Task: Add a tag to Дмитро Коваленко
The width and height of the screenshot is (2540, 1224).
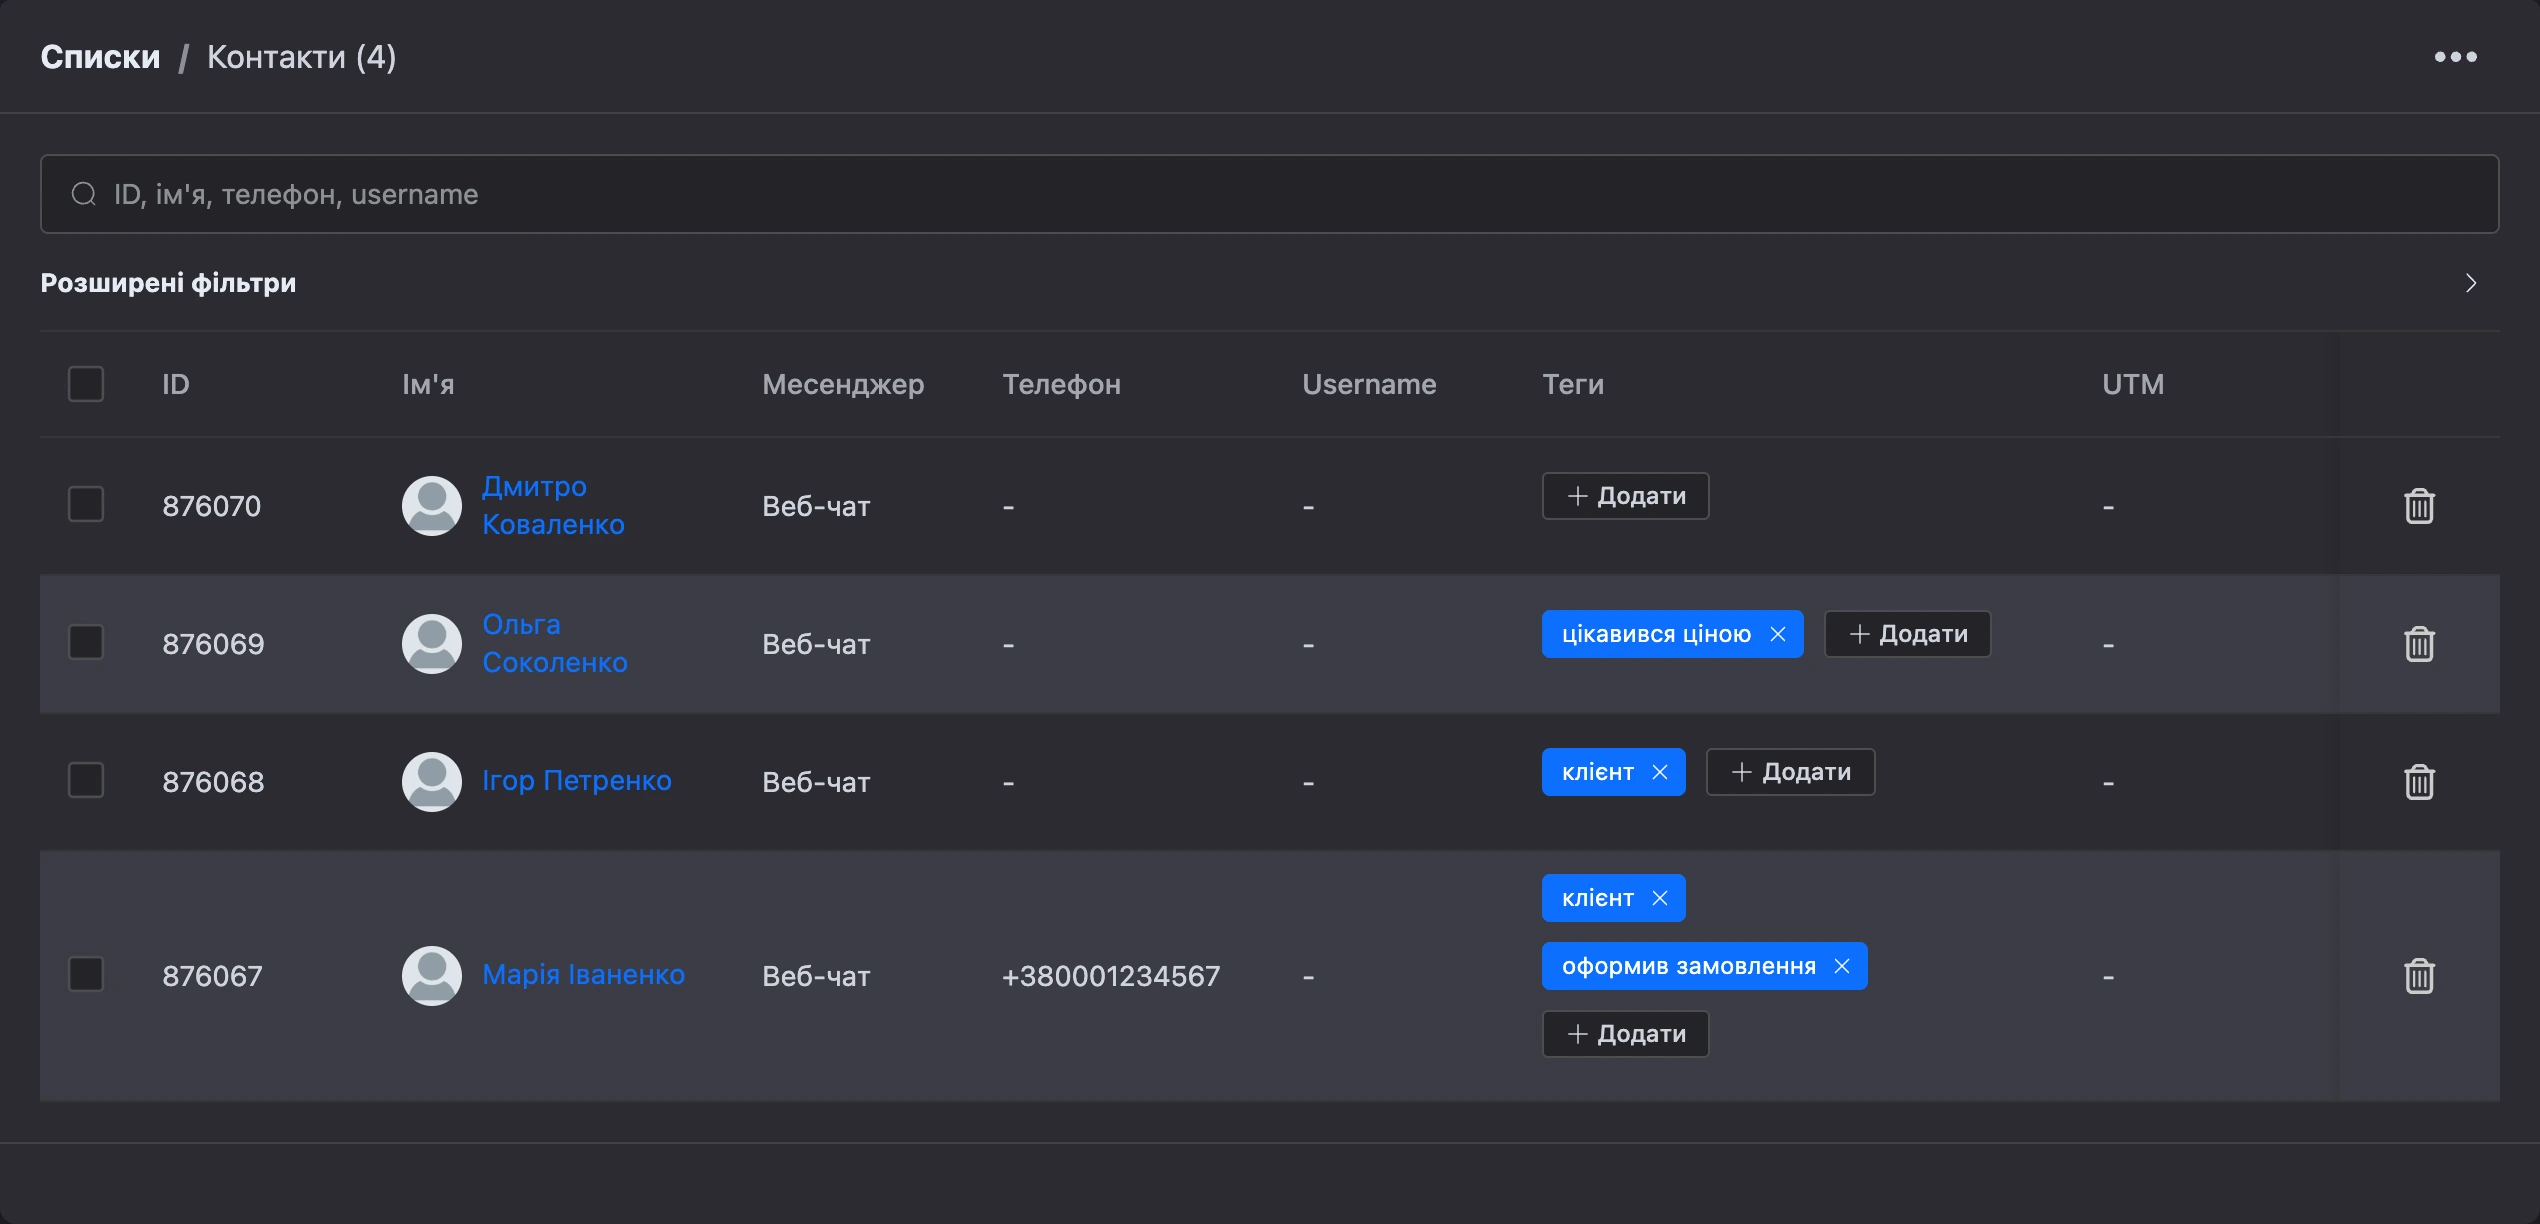Action: pos(1626,496)
